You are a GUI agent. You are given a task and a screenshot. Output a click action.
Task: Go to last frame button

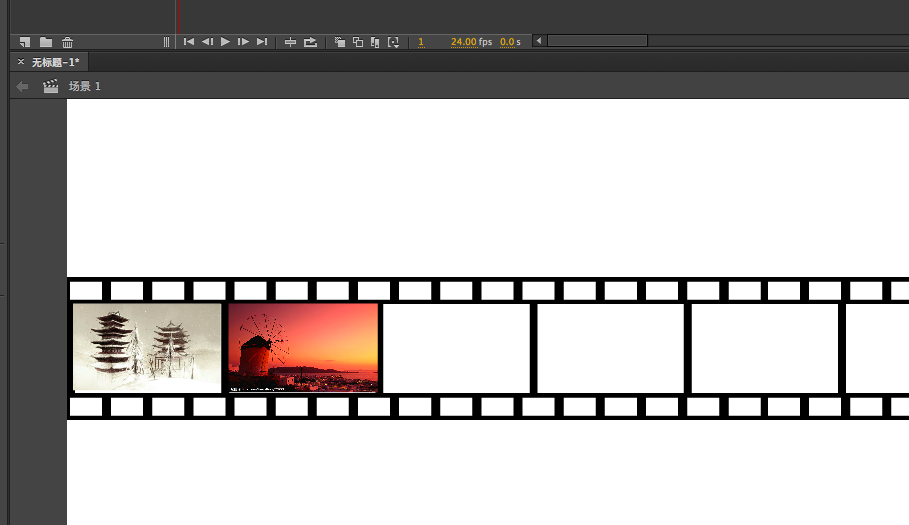point(262,41)
